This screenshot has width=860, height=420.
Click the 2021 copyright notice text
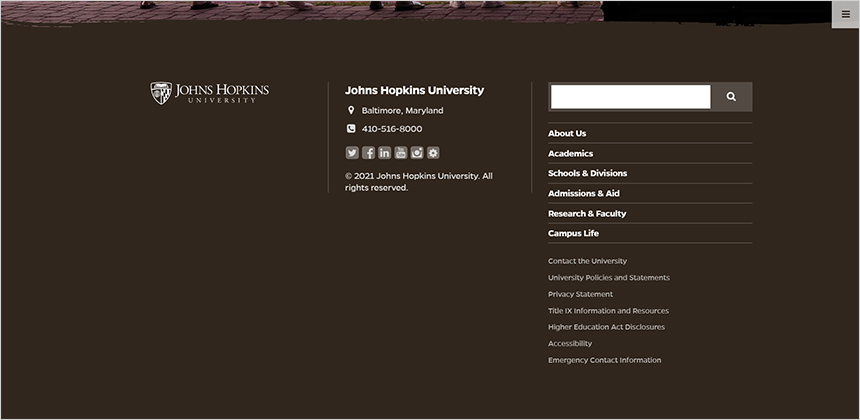(418, 182)
